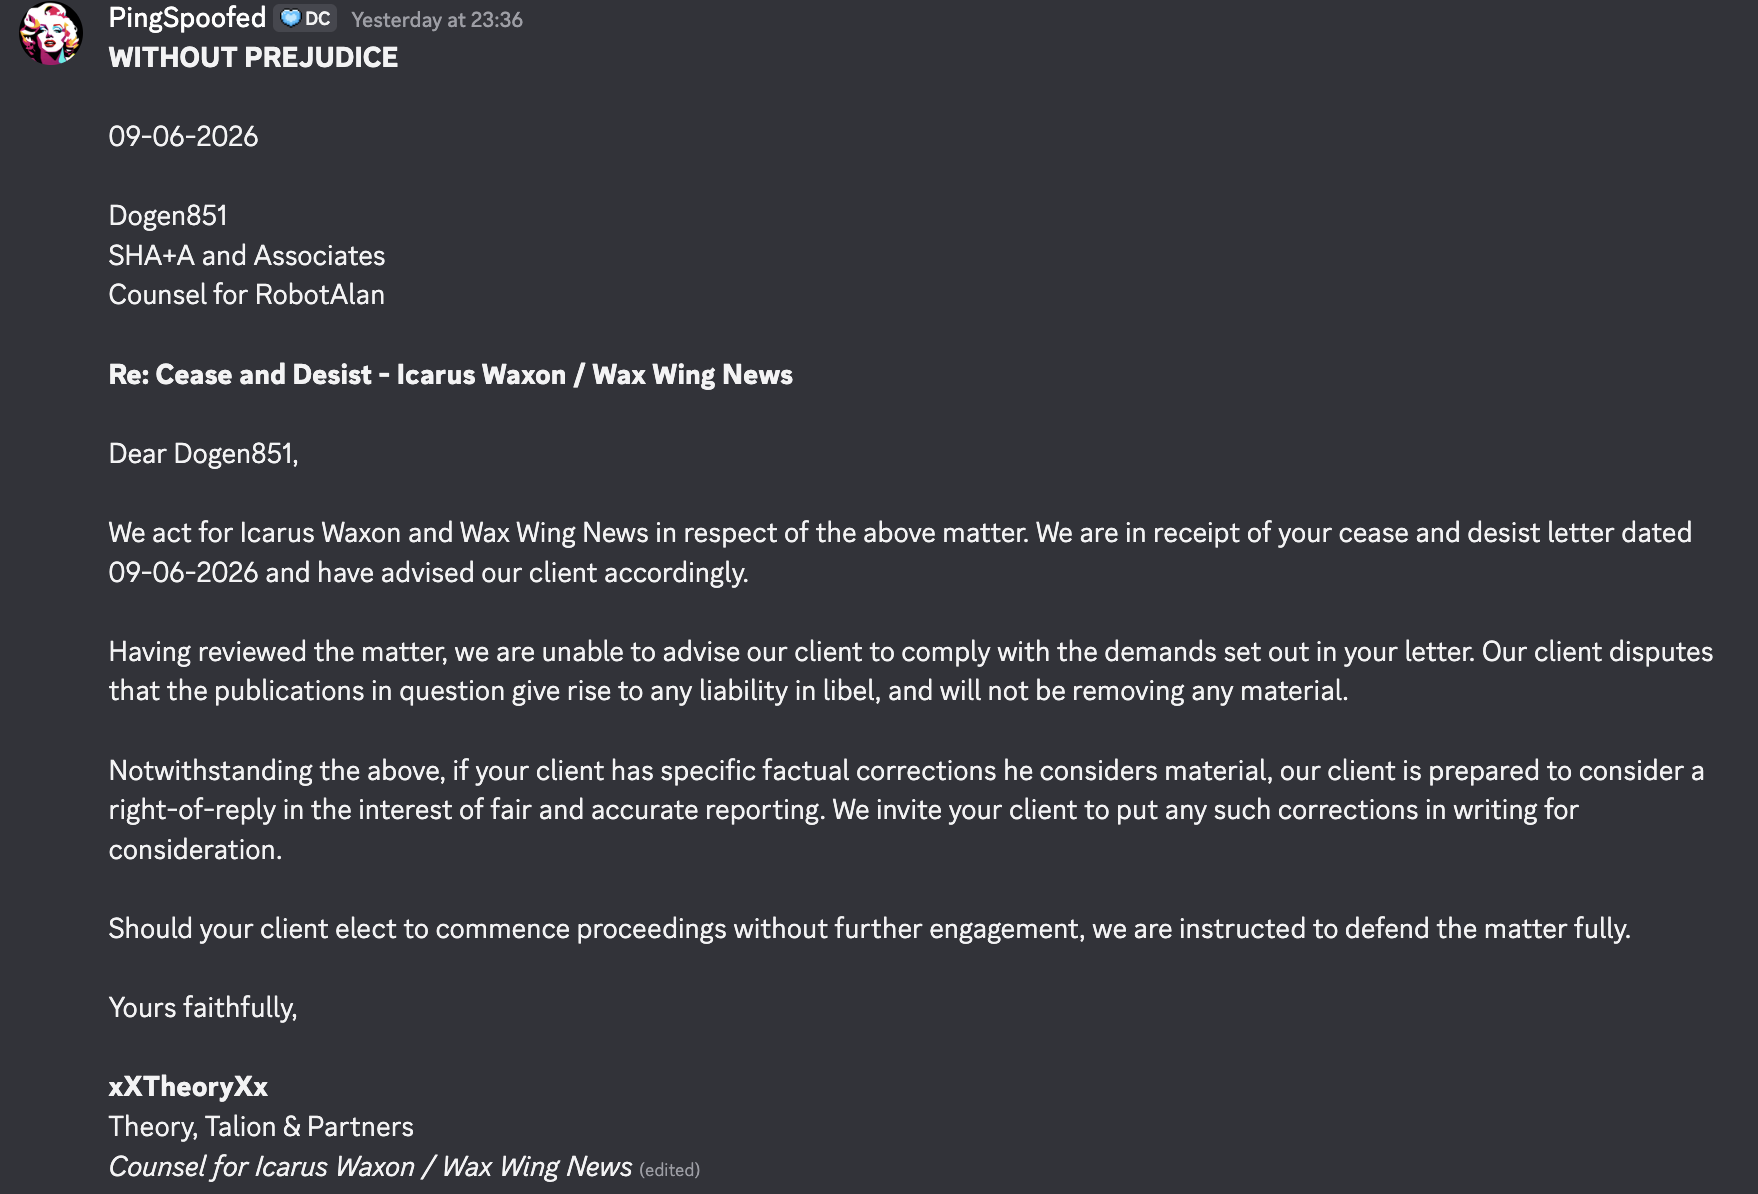Click the 'WITHOUT PREJUDICE' heading
This screenshot has height=1194, width=1758.
pyautogui.click(x=253, y=57)
